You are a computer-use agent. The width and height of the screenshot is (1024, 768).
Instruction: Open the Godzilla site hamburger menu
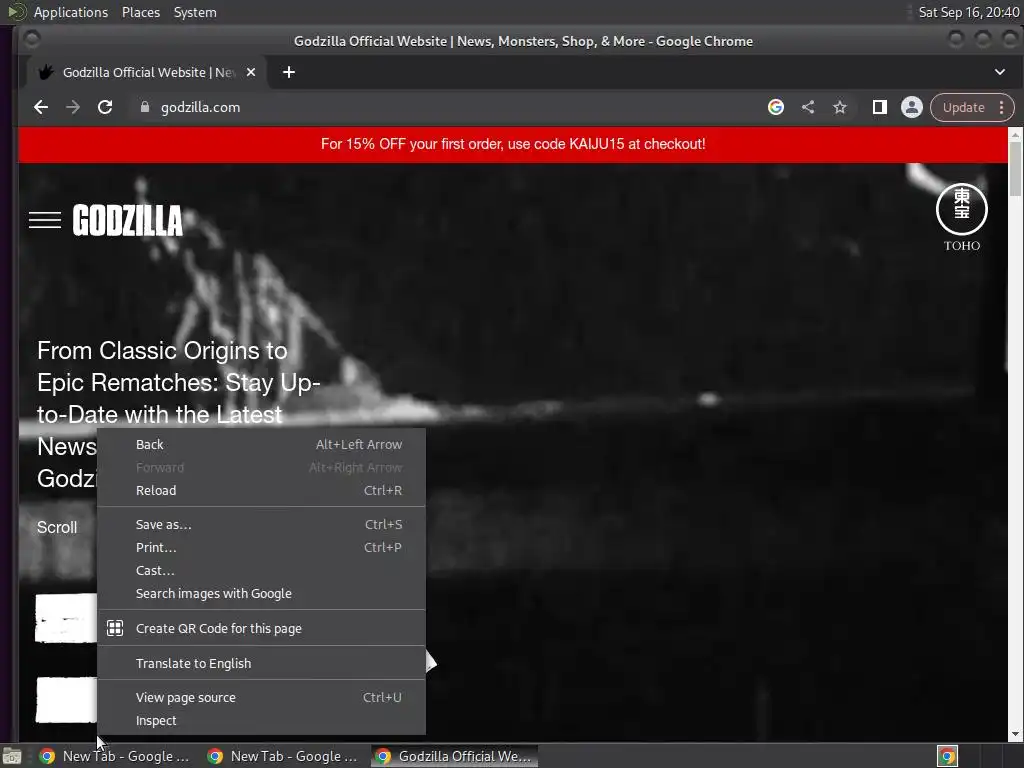45,220
